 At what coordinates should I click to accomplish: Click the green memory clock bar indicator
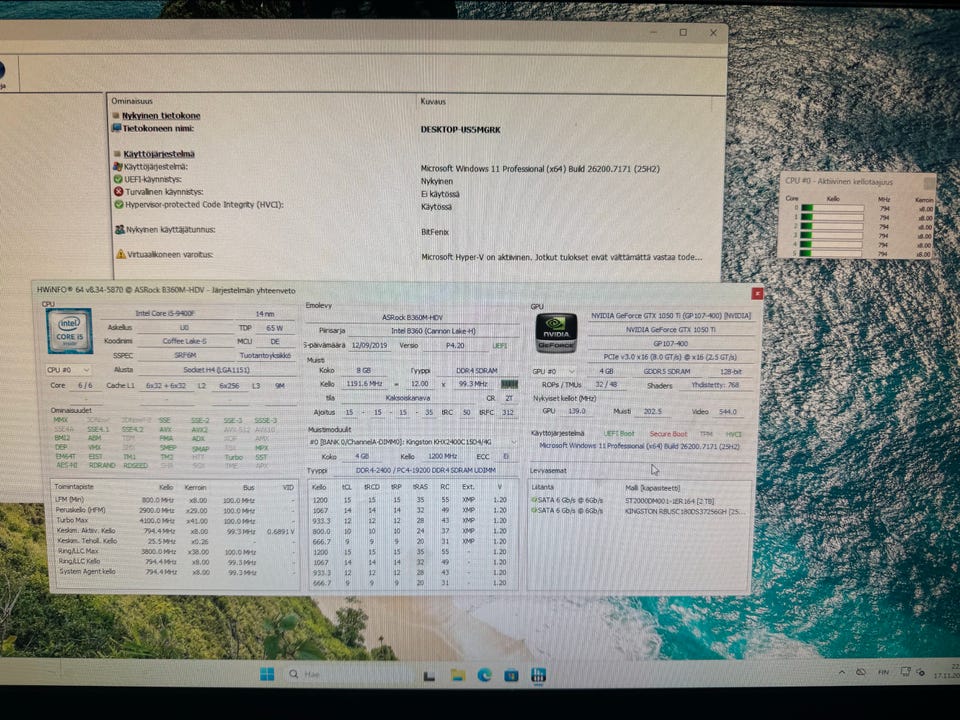pyautogui.click(x=509, y=384)
